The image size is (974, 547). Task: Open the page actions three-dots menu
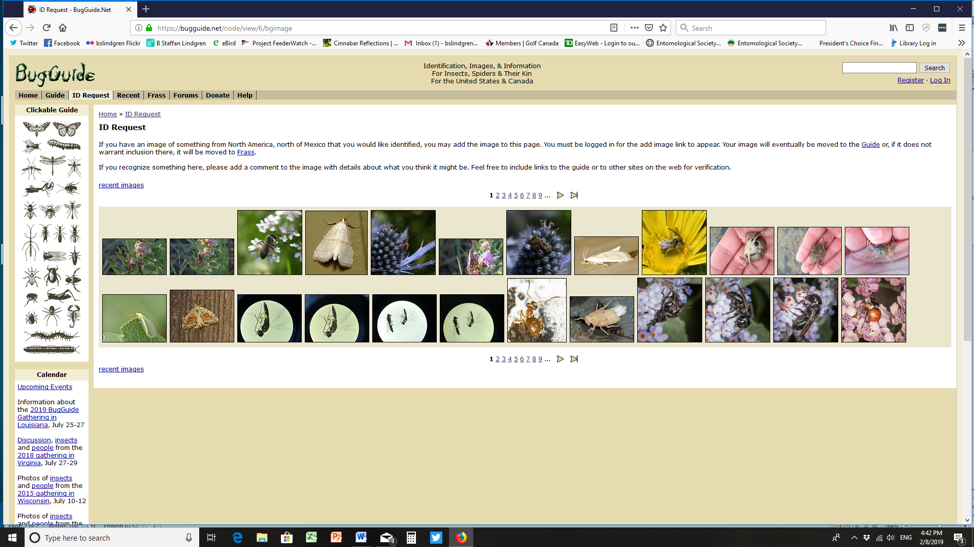click(x=634, y=28)
